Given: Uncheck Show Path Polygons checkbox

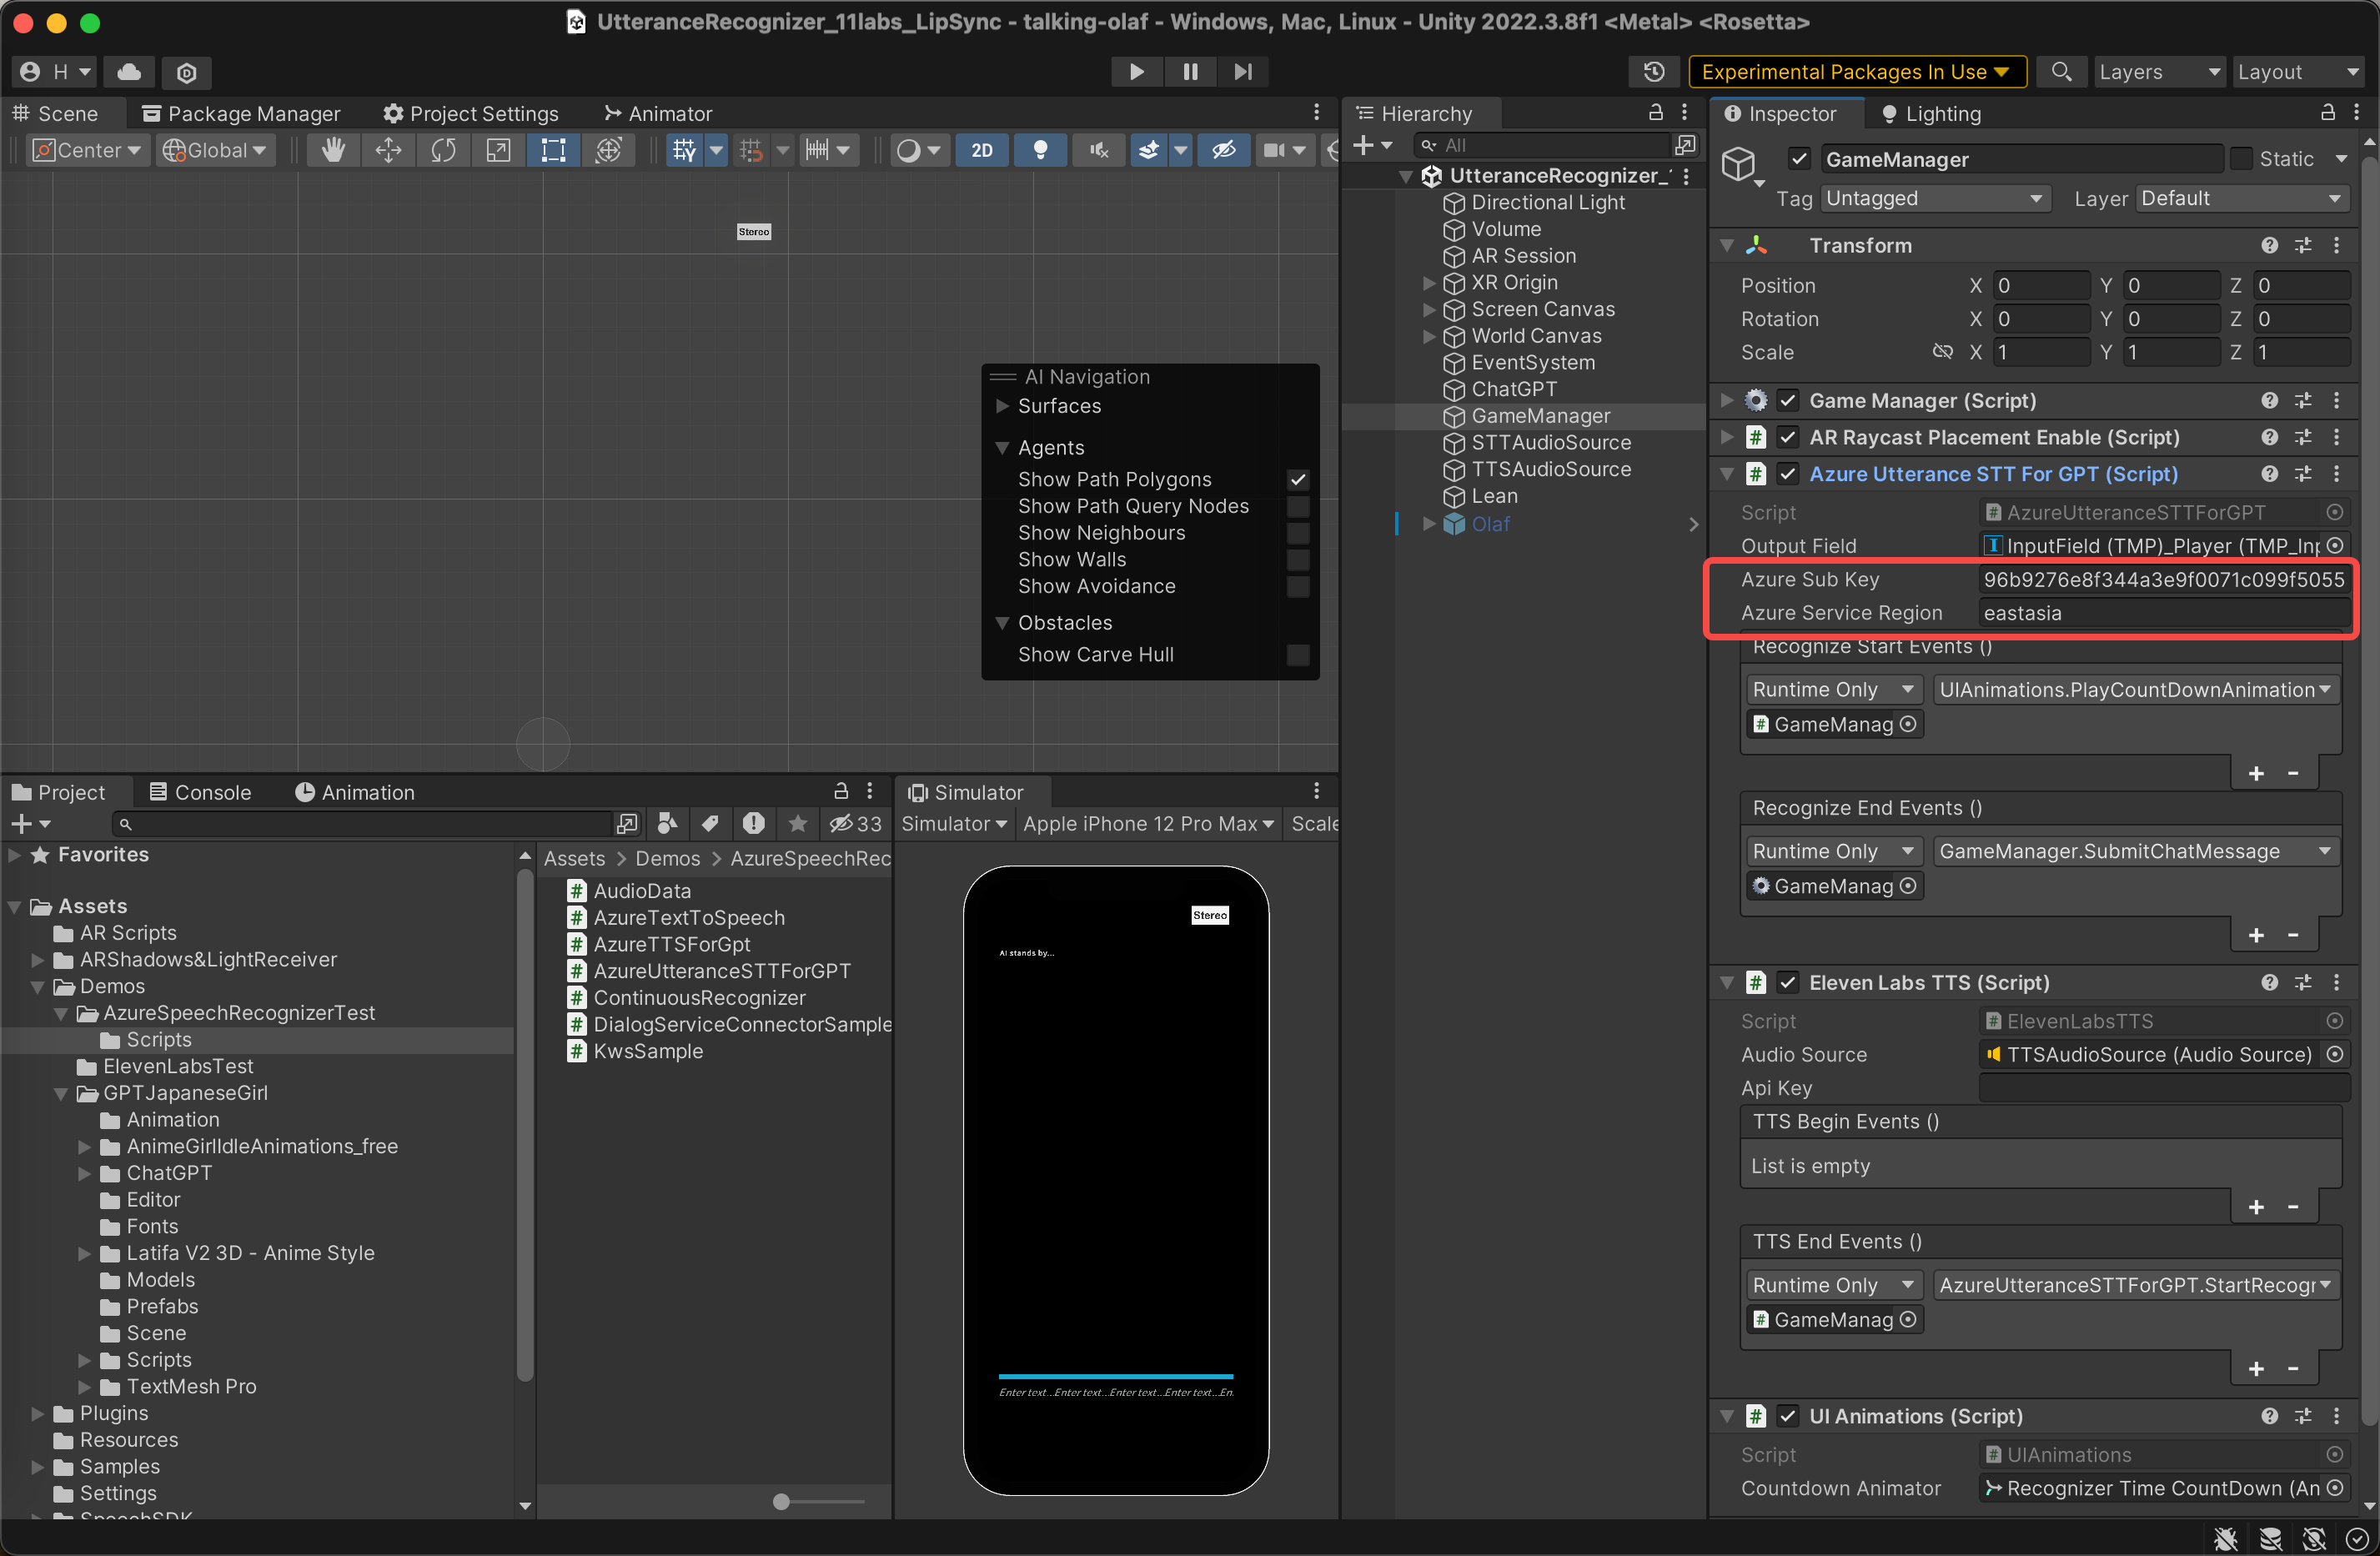Looking at the screenshot, I should pyautogui.click(x=1297, y=480).
